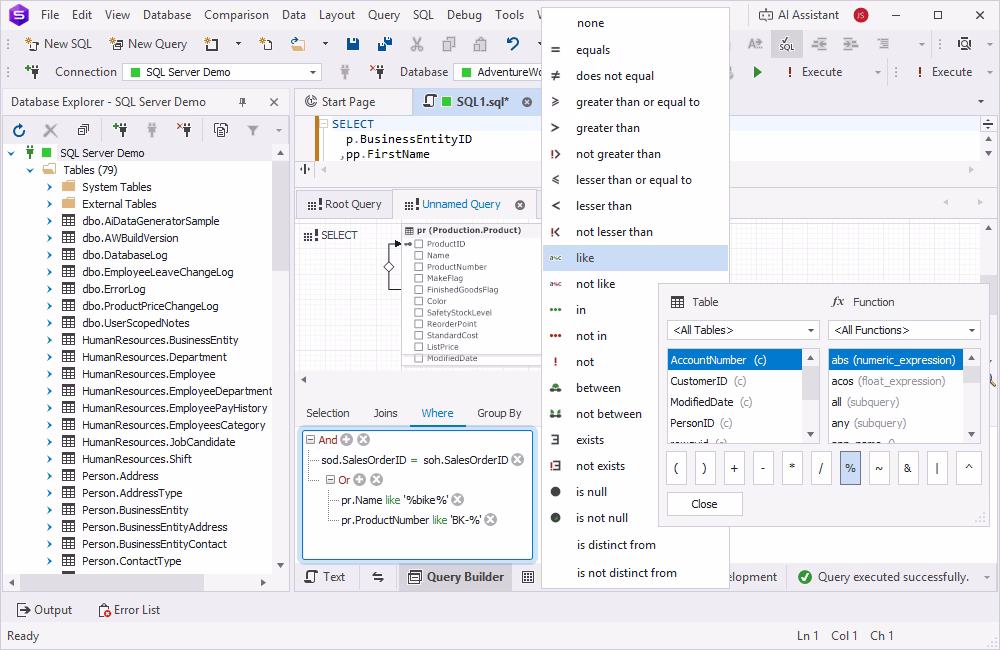Click the filter icon in Database Explorer

pos(253,130)
